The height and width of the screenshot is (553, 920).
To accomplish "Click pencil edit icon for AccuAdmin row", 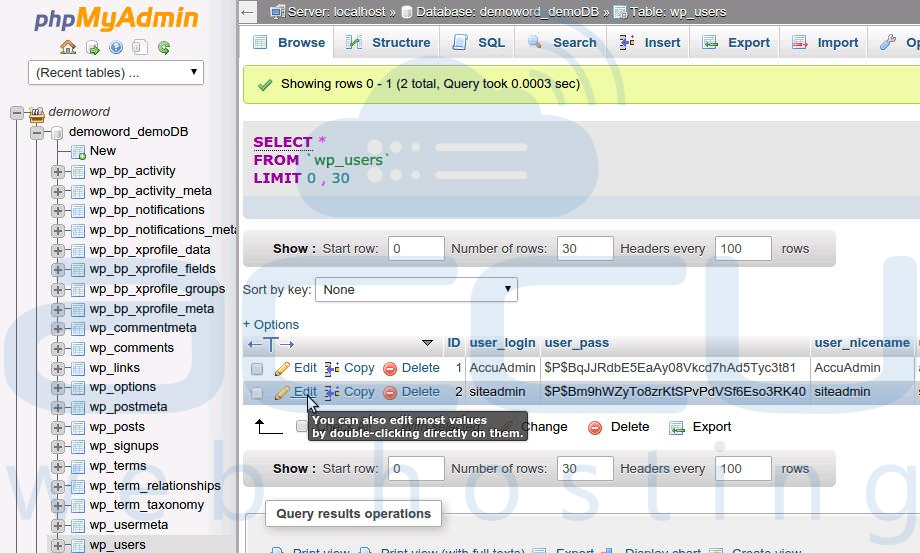I will [282, 369].
